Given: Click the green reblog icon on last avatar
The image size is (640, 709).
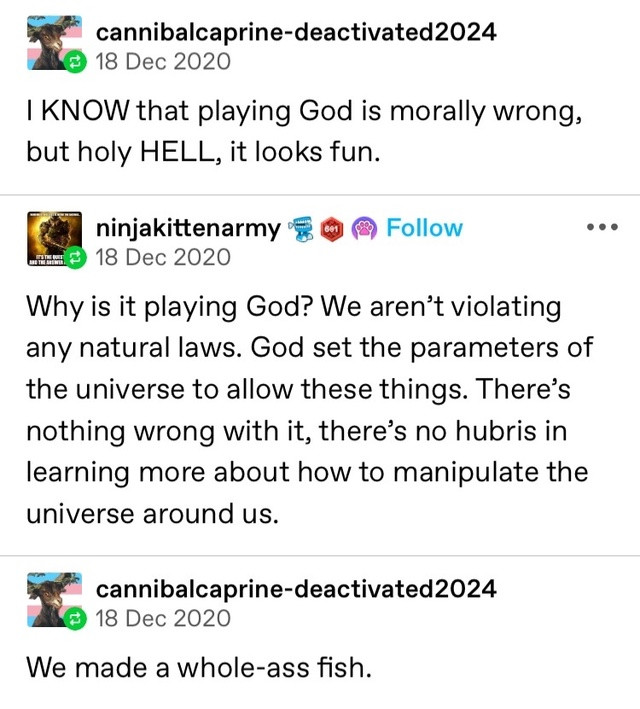Looking at the screenshot, I should pyautogui.click(x=74, y=621).
